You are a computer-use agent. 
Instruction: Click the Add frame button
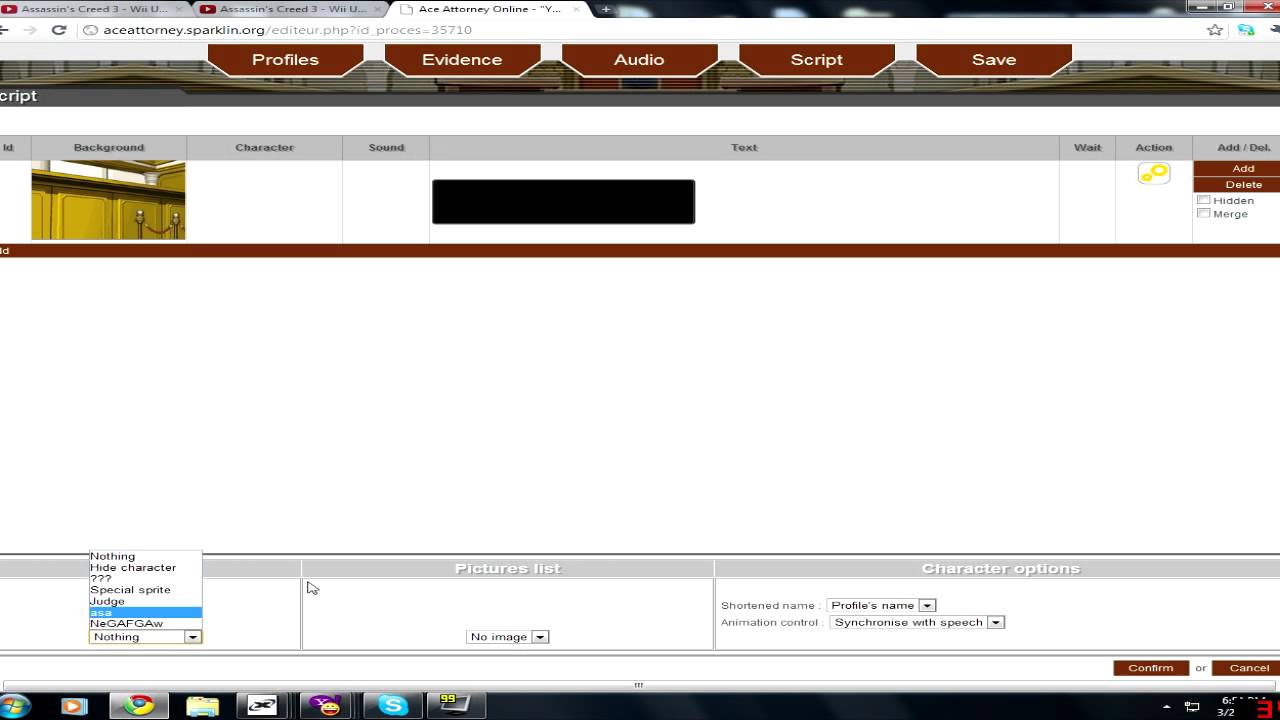[x=1243, y=169]
